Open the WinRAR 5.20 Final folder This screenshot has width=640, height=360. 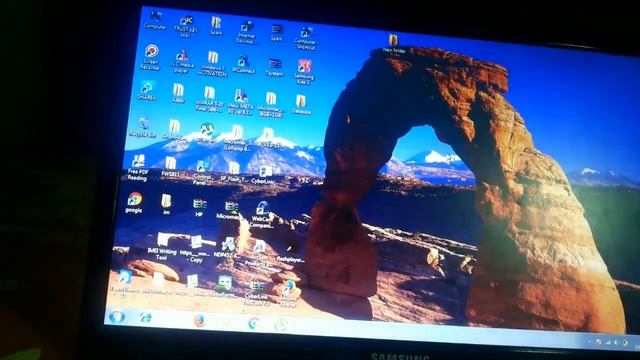coord(209,99)
